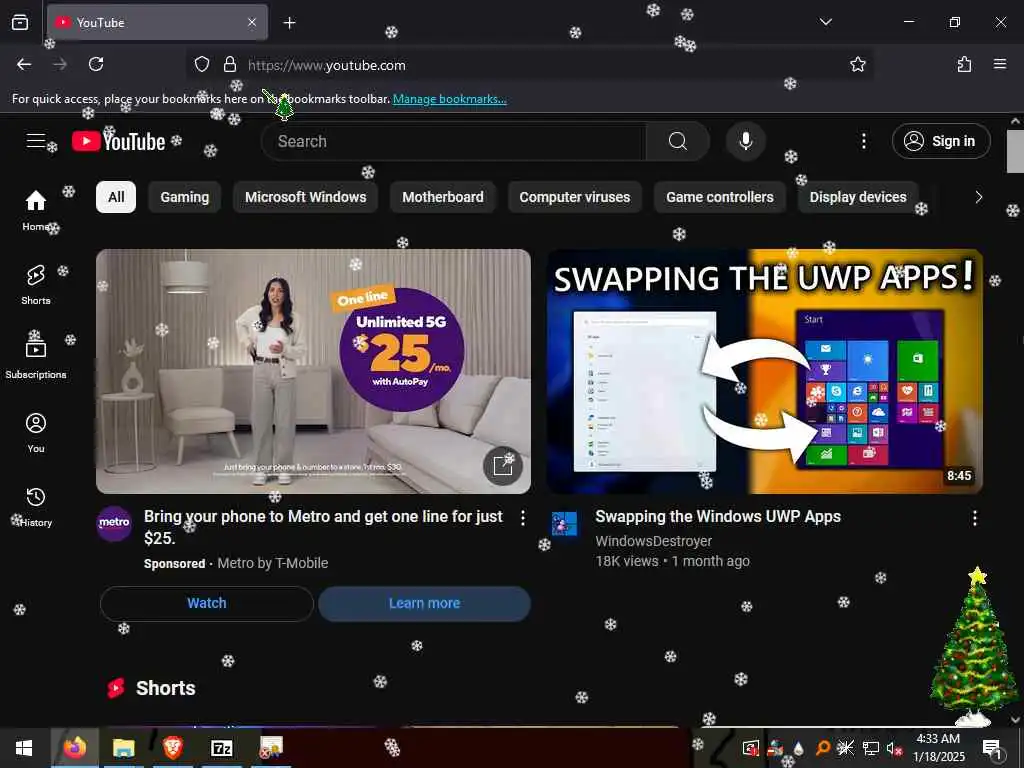Image resolution: width=1024 pixels, height=768 pixels.
Task: Open the Metro ad headline link
Action: (323, 527)
